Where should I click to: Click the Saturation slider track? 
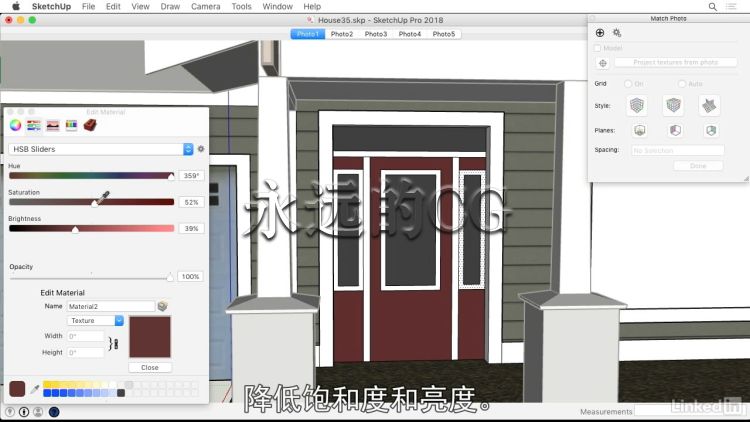[x=91, y=202]
